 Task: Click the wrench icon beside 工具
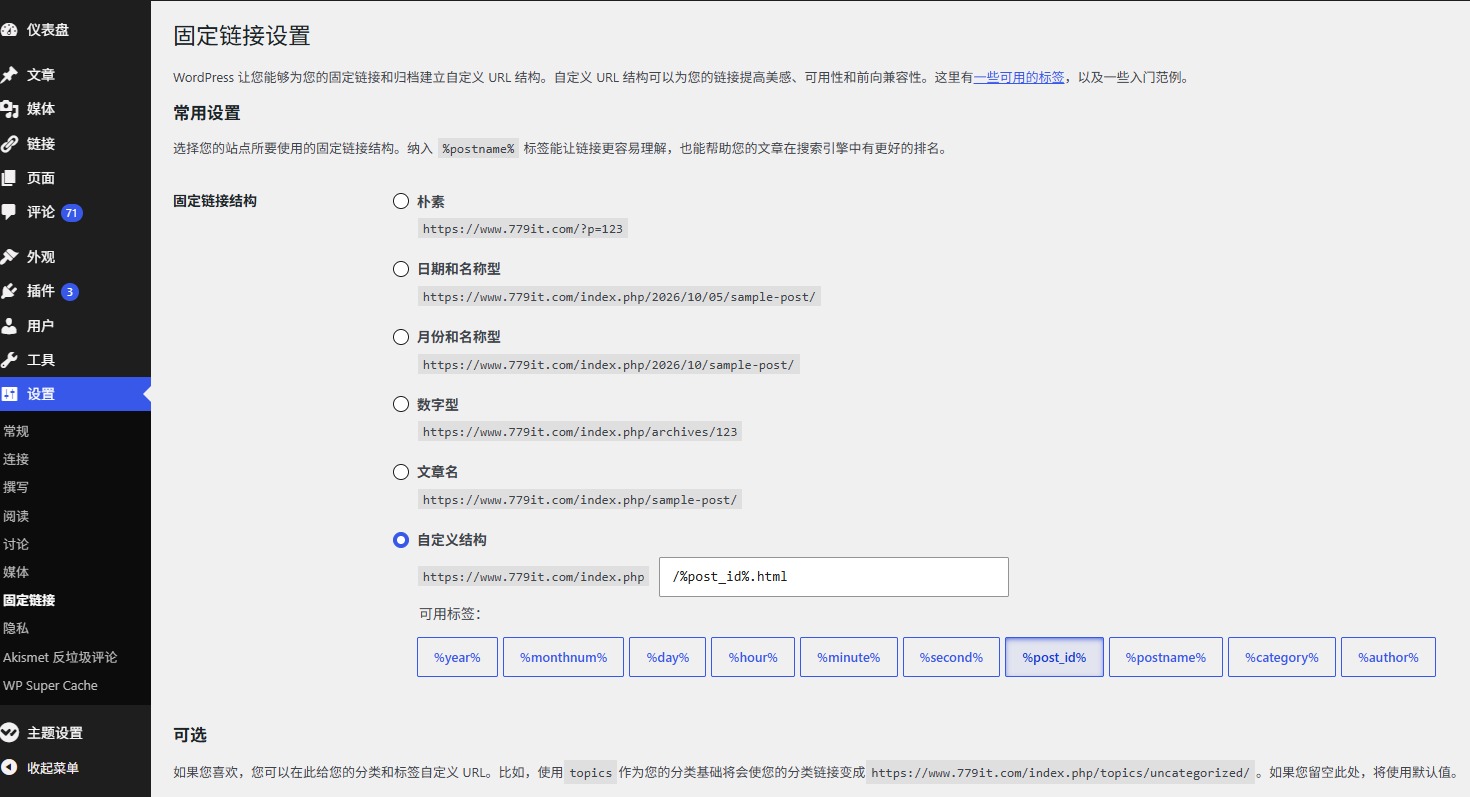tap(9, 360)
